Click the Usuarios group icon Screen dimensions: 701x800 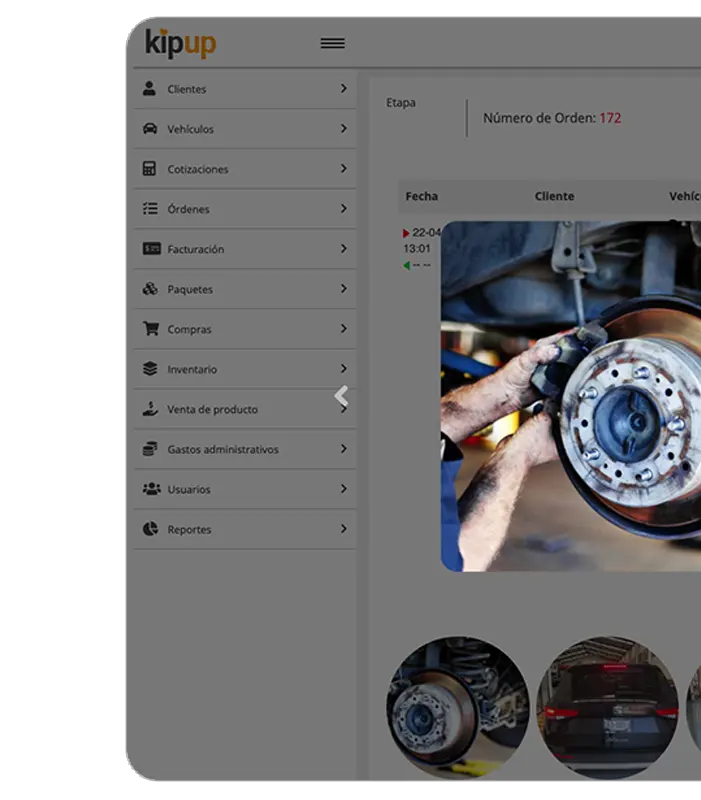tap(152, 489)
